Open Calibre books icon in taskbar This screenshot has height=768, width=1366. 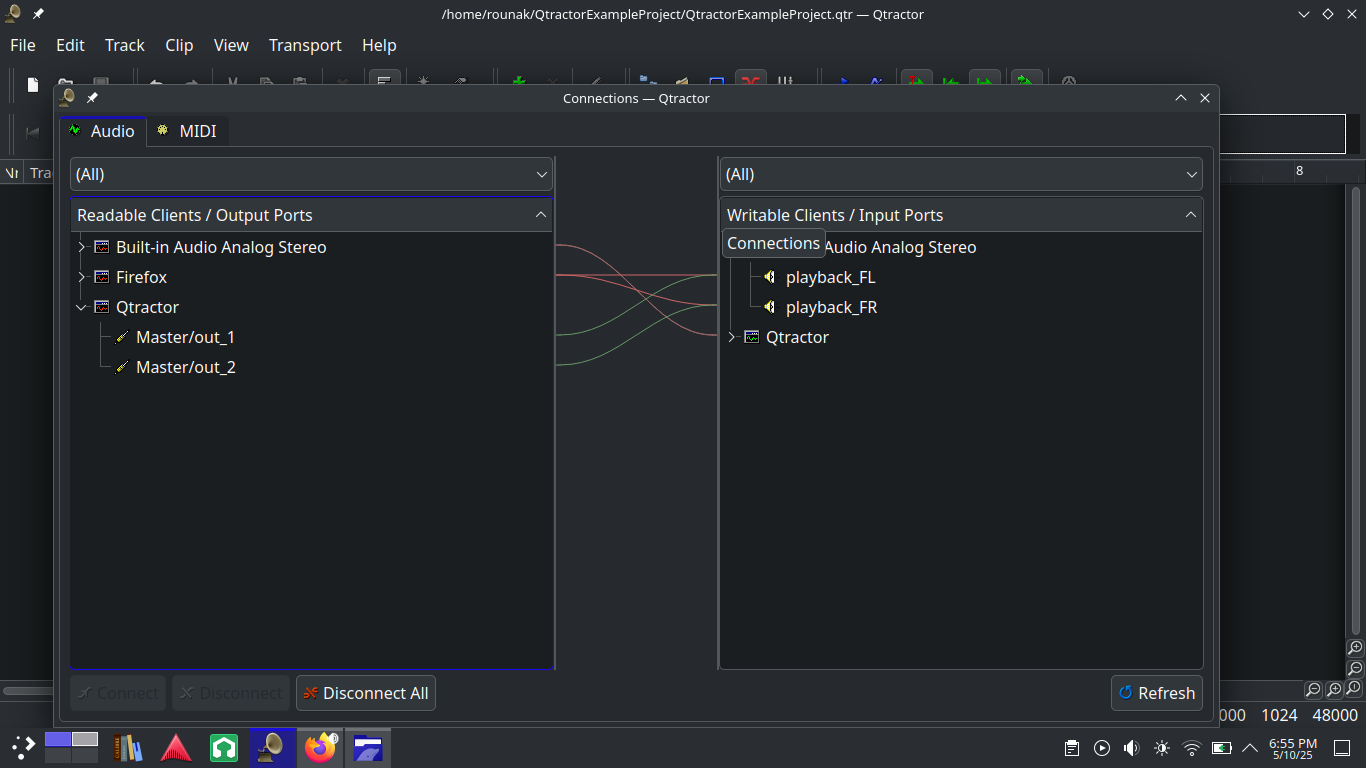click(128, 747)
